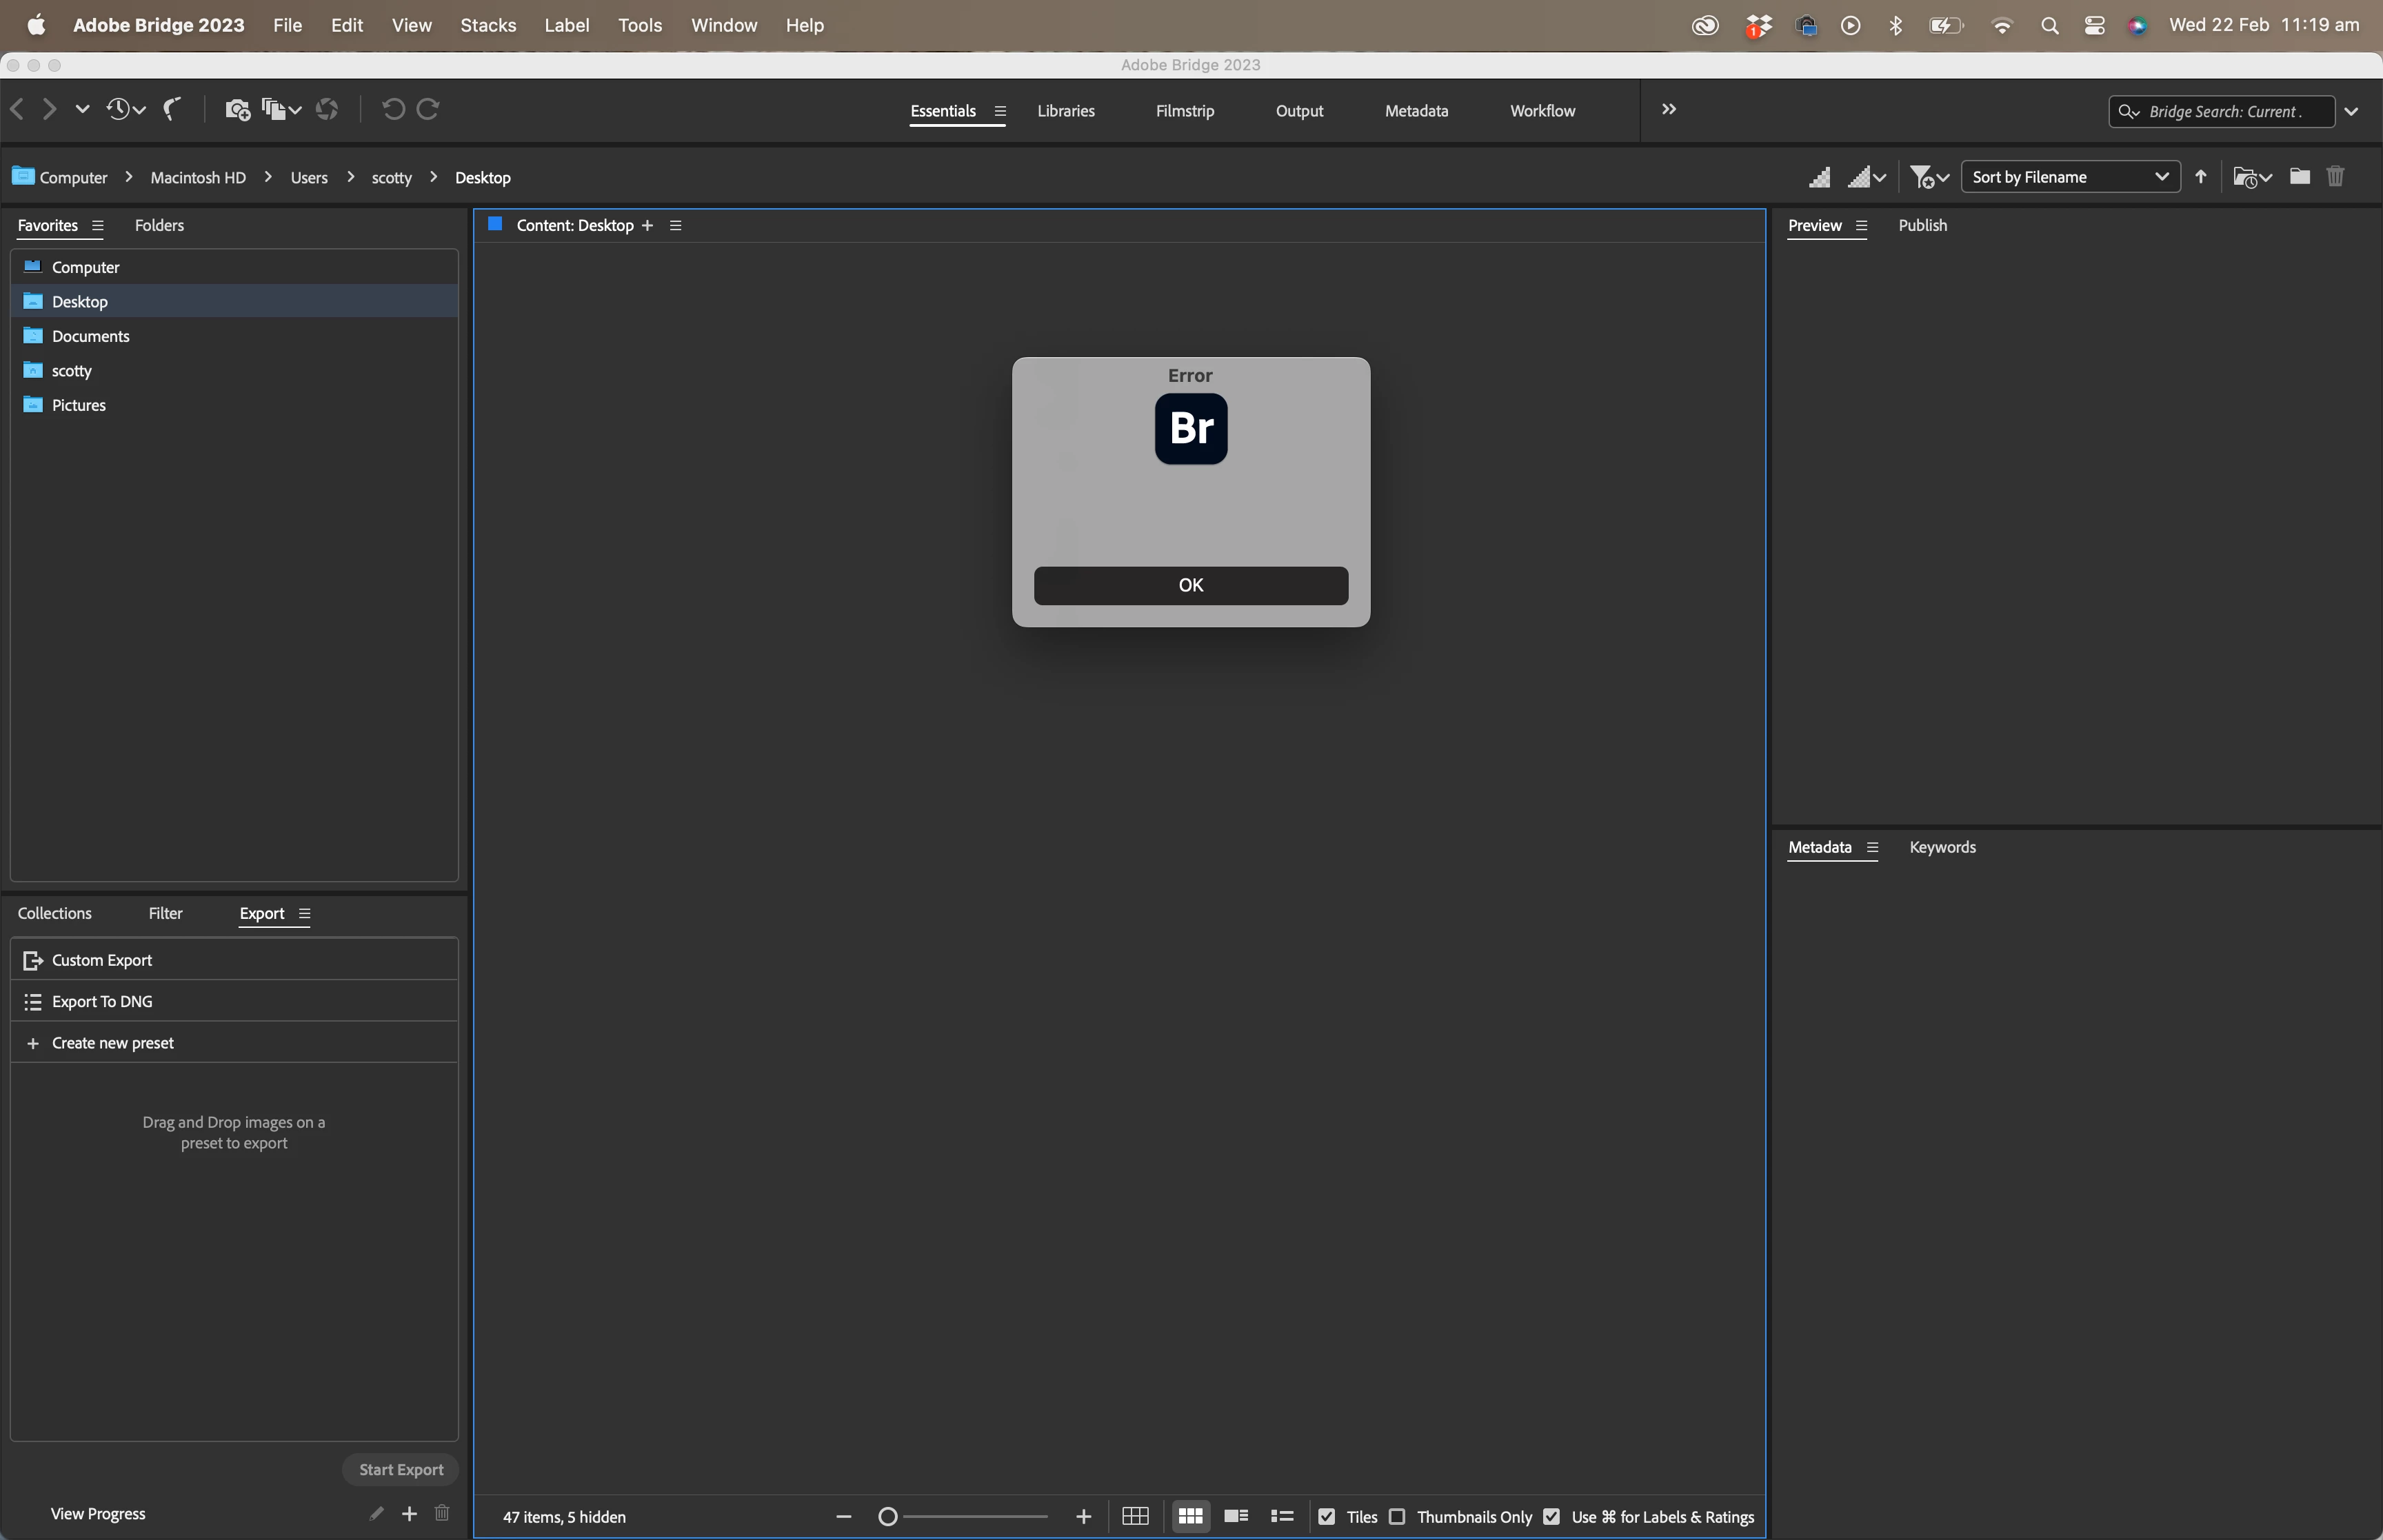Click the Delete item trash icon

point(2335,177)
